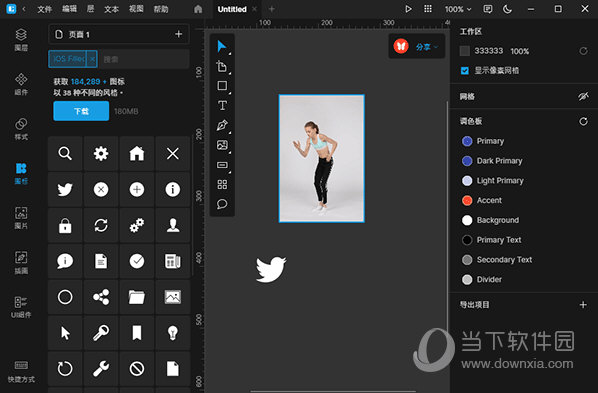Add a new page with plus button
598x393 pixels.
tap(178, 34)
